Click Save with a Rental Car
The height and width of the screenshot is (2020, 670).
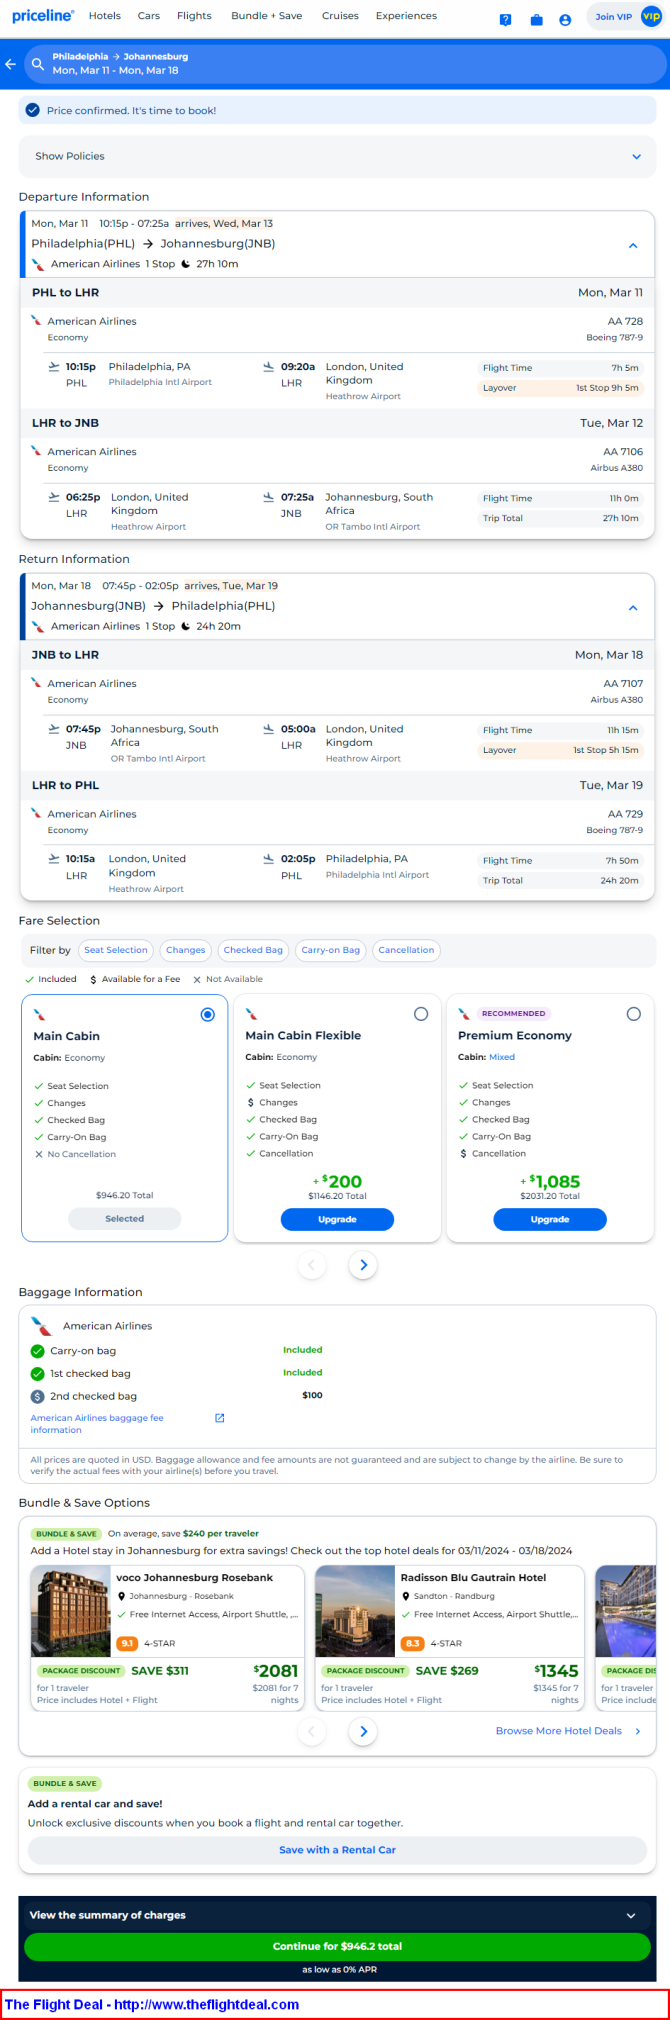338,1850
